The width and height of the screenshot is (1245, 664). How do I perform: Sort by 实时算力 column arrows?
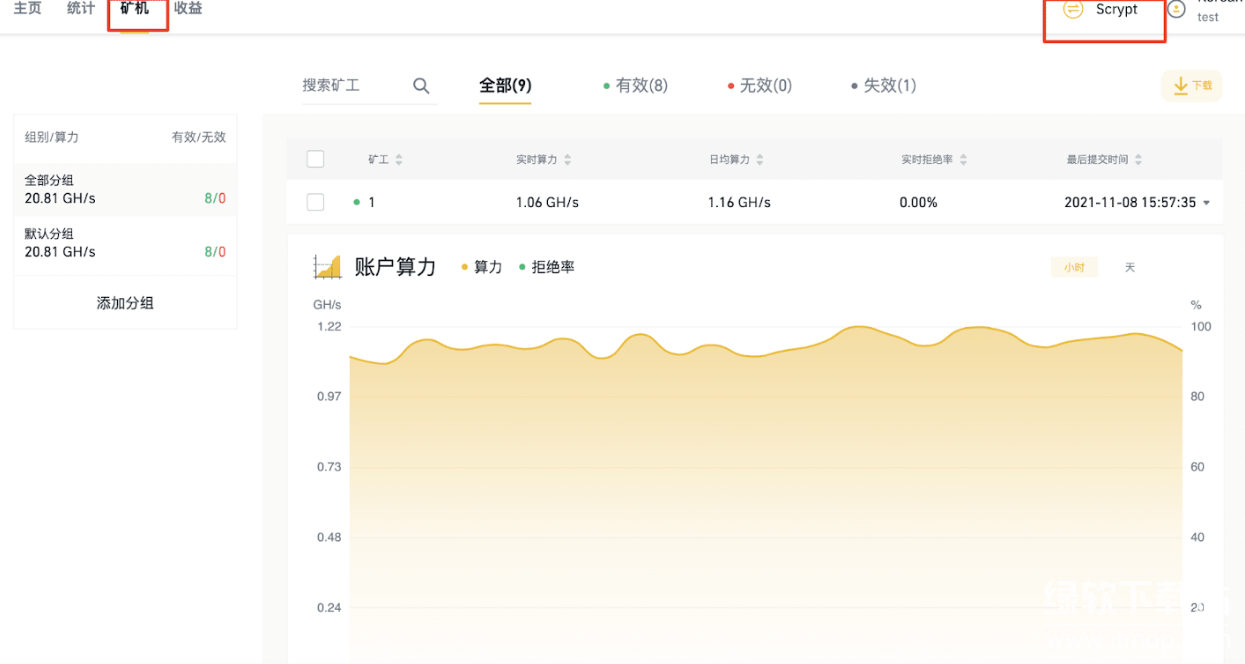click(x=568, y=160)
